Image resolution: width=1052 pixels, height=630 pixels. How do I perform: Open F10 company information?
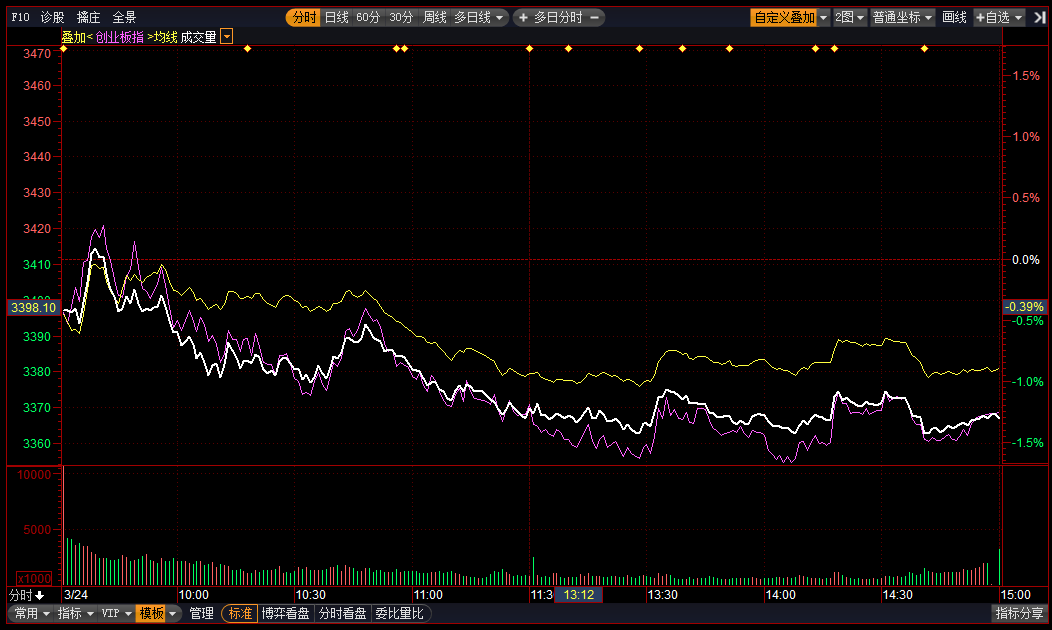[20, 17]
